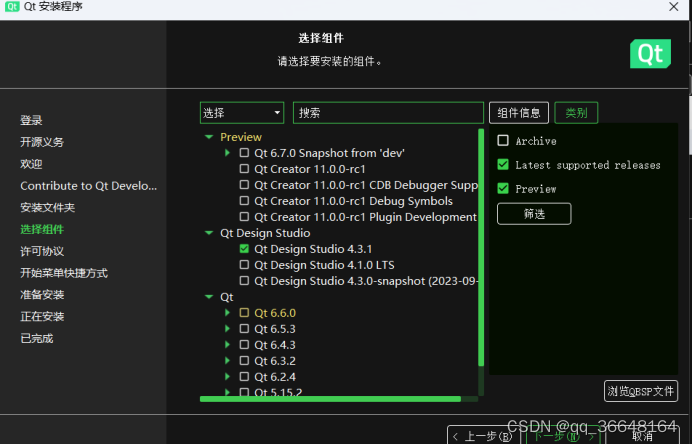693x445 pixels.
Task: Go to the 正在安装 step
Action: click(42, 316)
